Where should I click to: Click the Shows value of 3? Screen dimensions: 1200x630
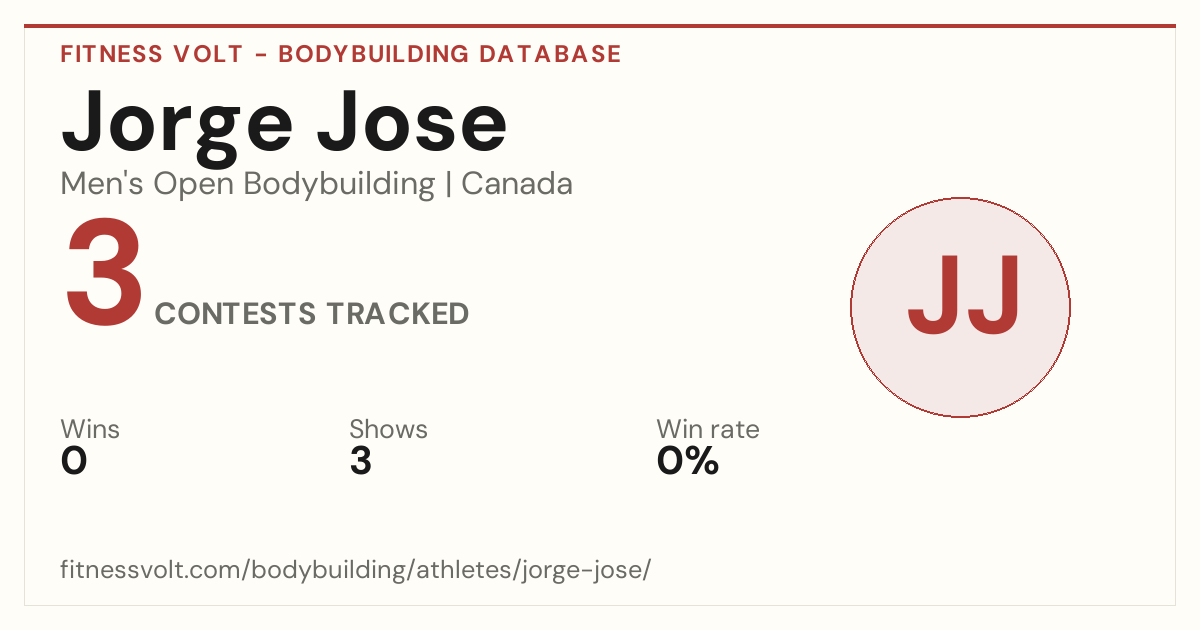[360, 461]
